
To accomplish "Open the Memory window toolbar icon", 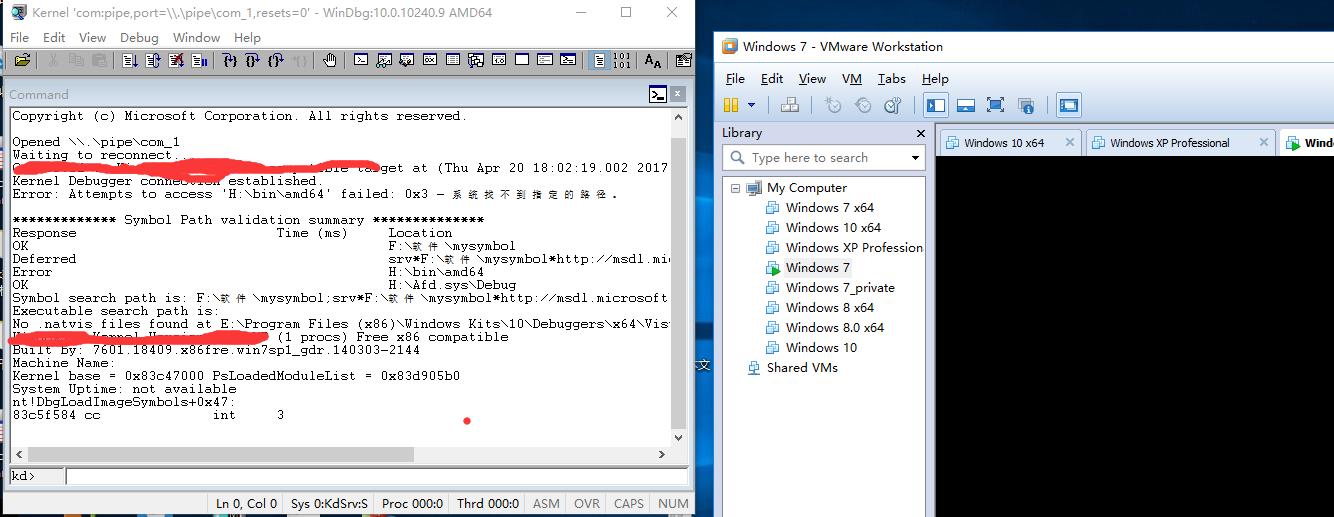I will [452, 60].
